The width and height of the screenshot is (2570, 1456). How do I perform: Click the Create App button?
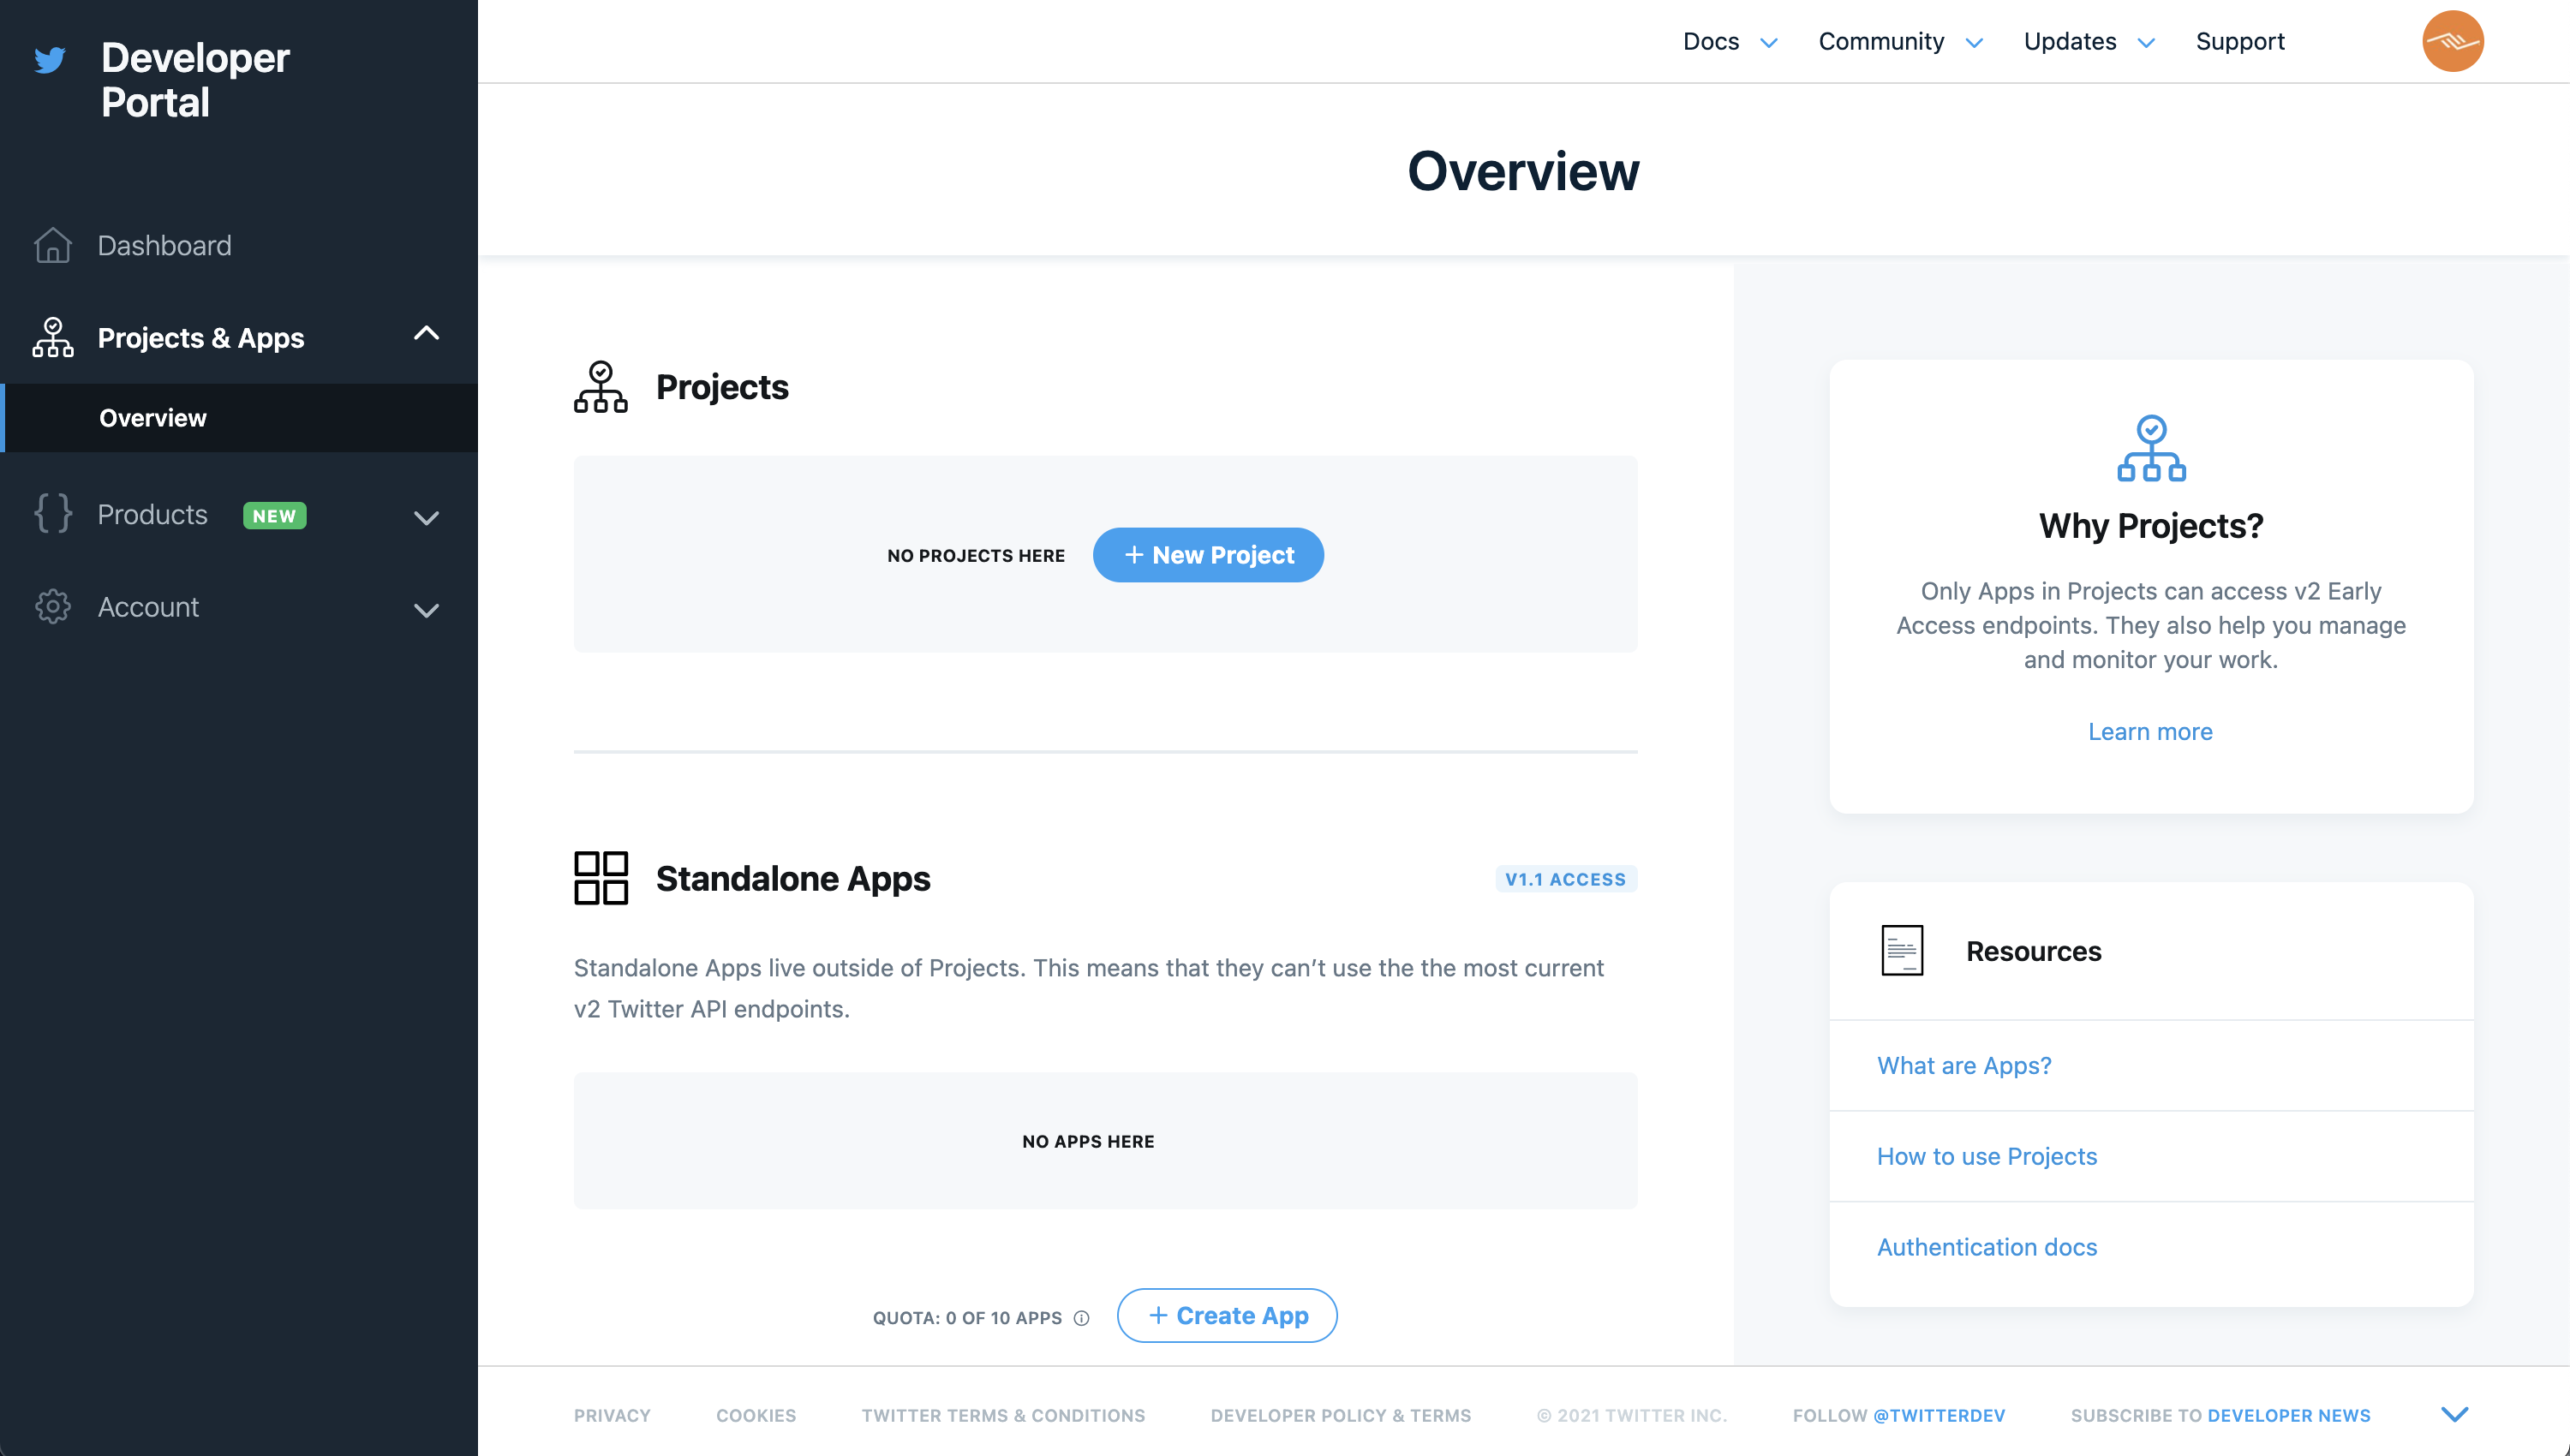1226,1316
